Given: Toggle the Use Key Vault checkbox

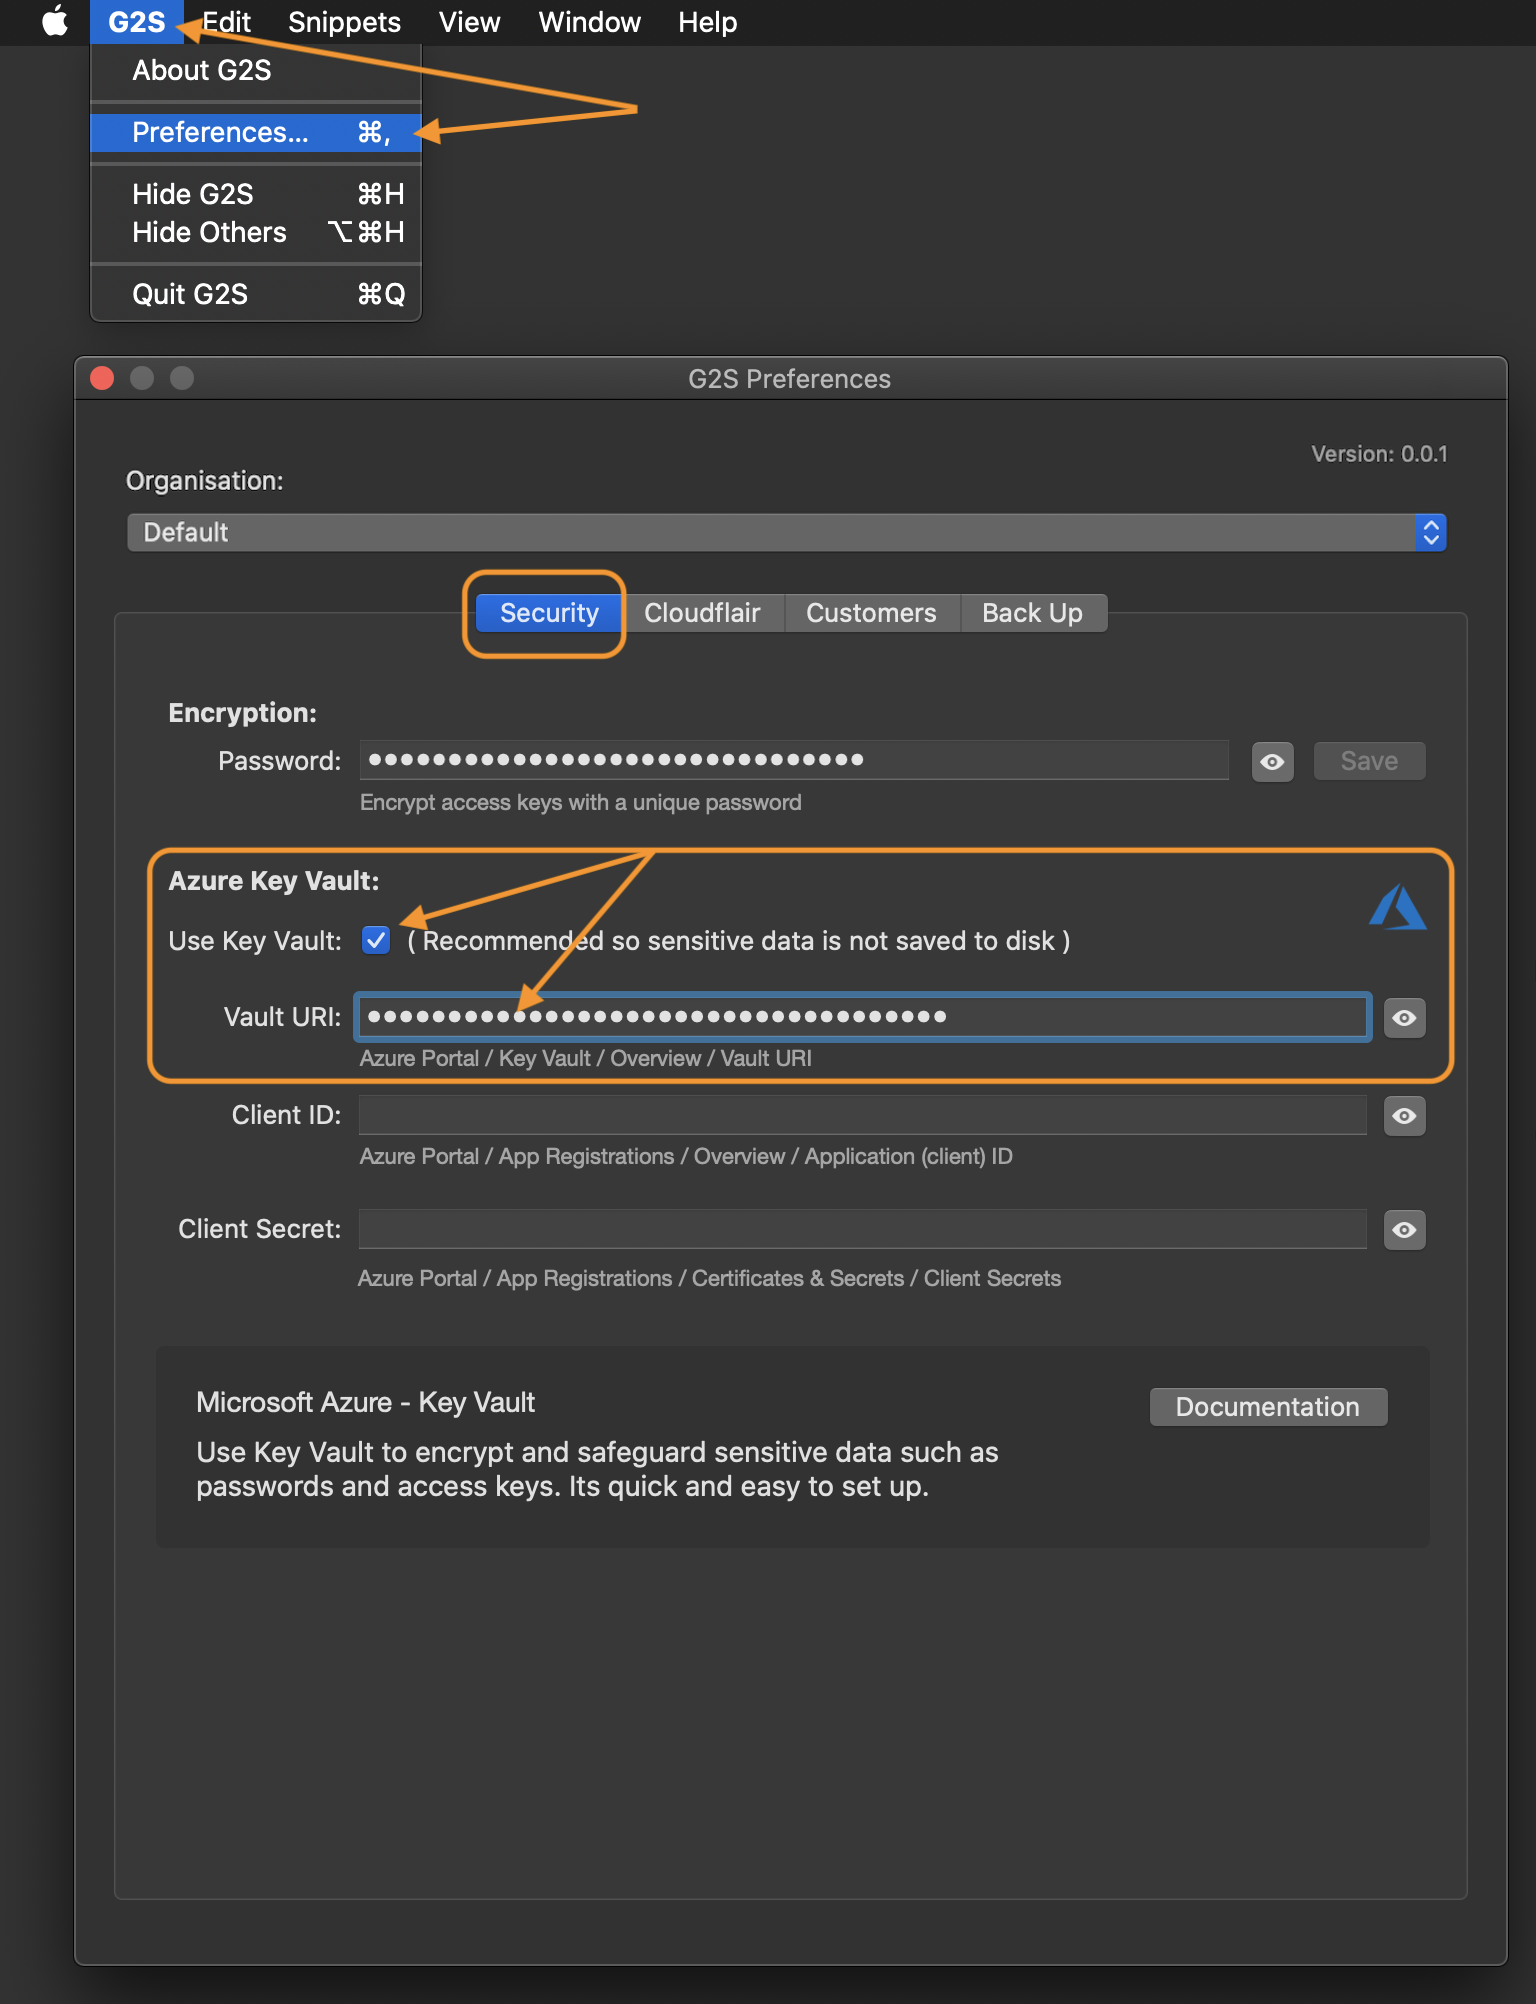Looking at the screenshot, I should pyautogui.click(x=376, y=940).
